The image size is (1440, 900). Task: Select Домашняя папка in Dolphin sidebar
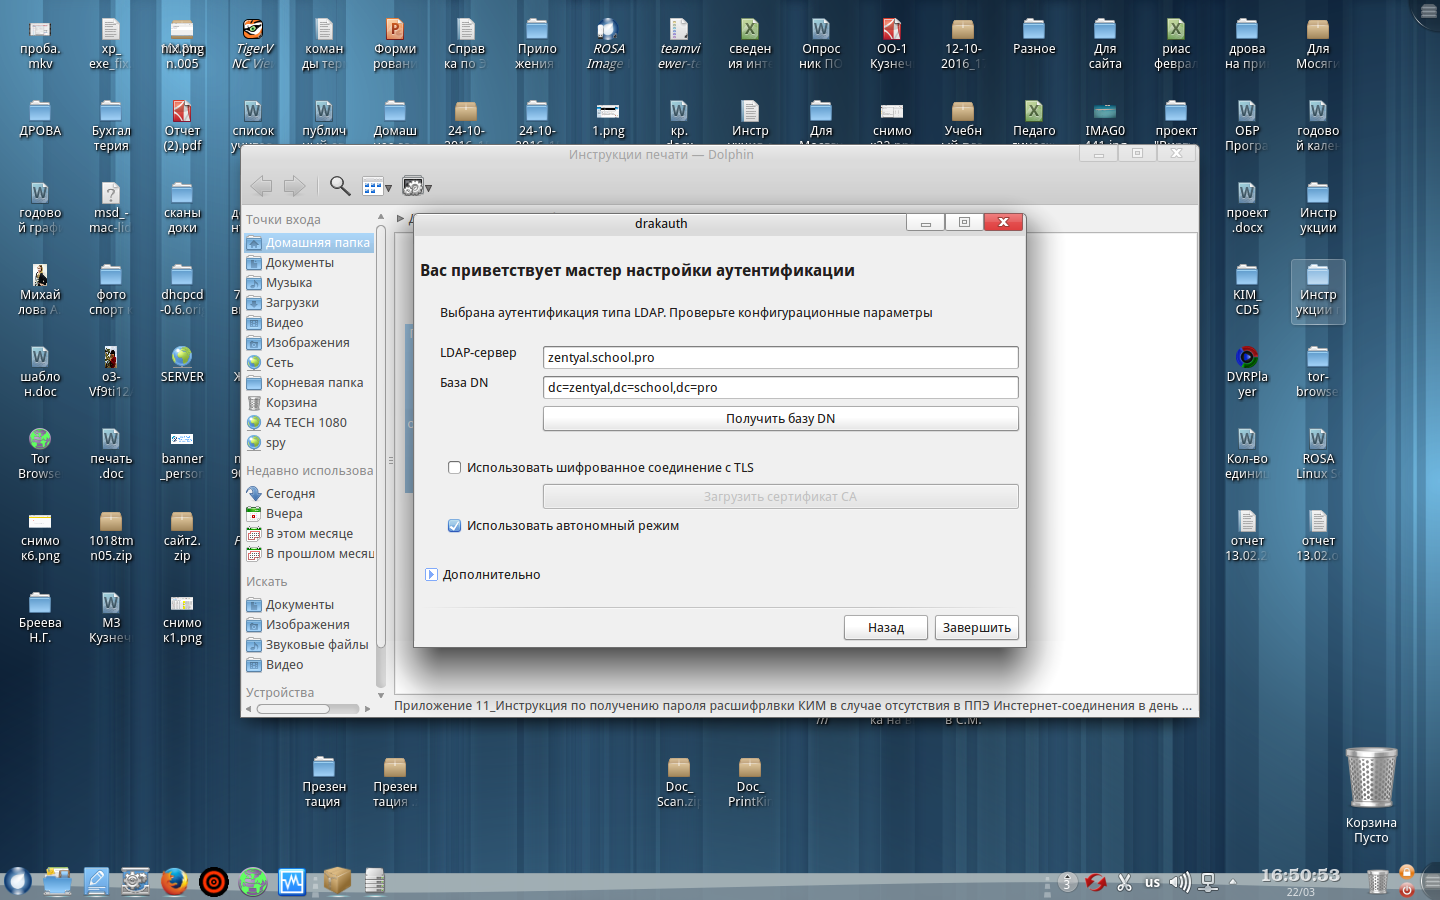pos(309,242)
